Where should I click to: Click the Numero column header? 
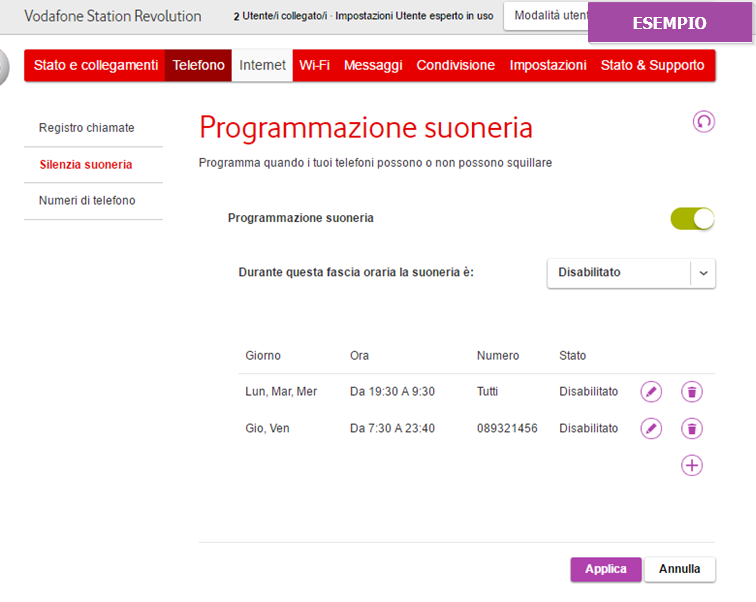click(498, 356)
